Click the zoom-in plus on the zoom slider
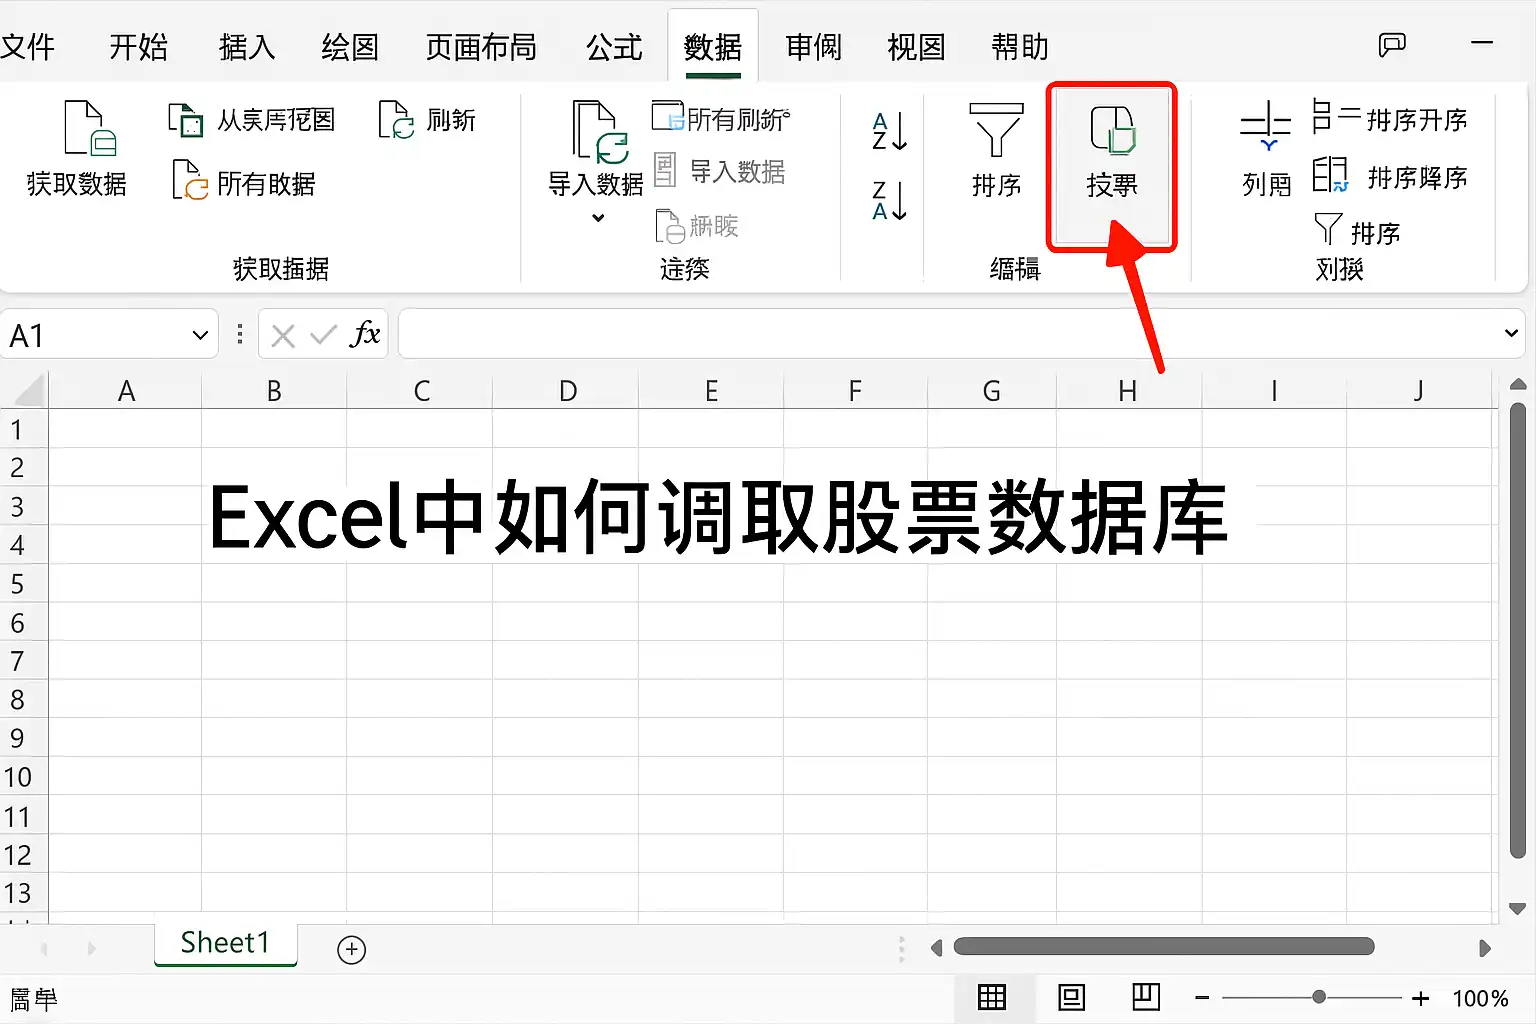The image size is (1536, 1024). (1420, 998)
